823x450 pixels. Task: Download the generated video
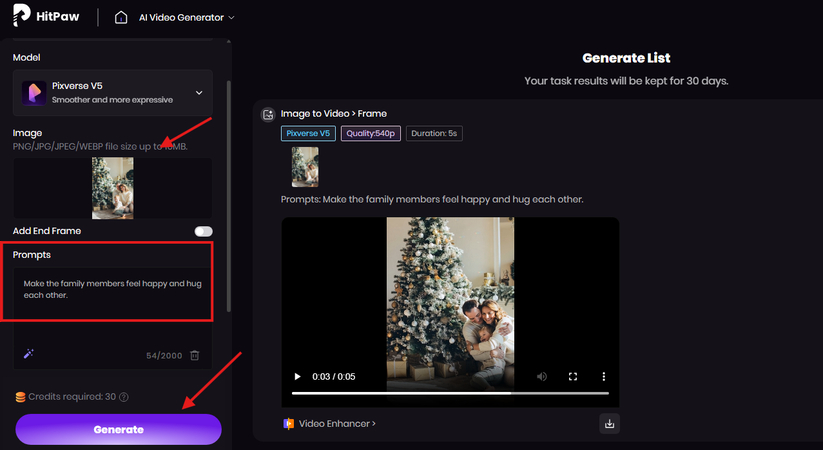coord(609,424)
